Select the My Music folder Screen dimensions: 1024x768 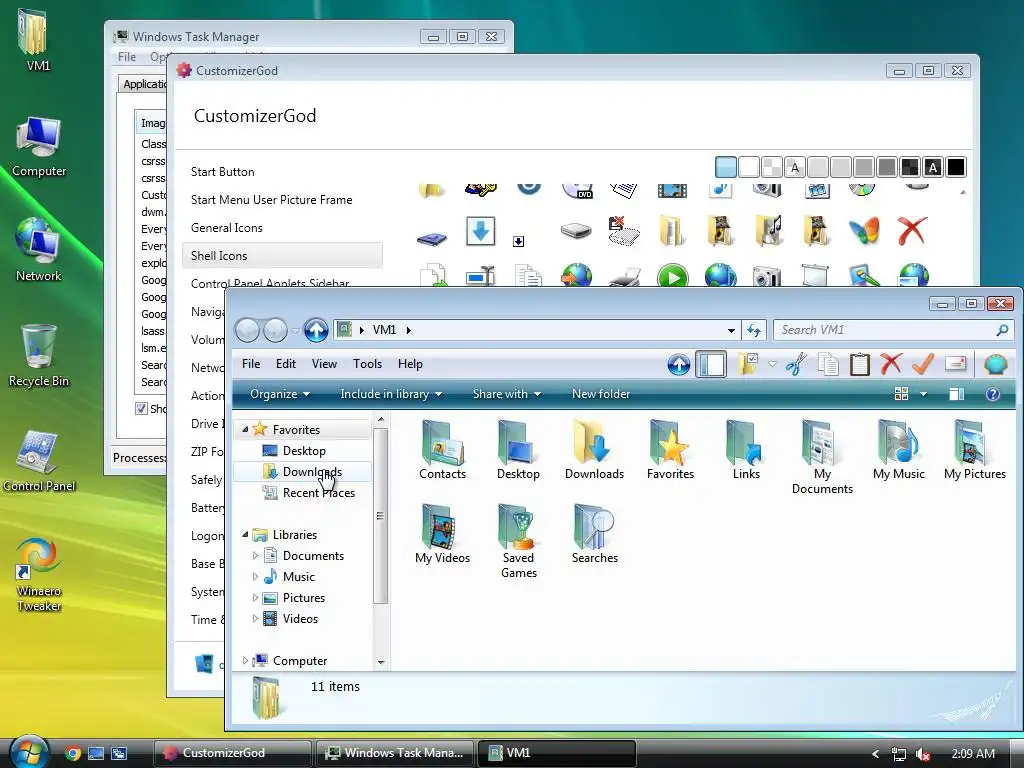click(899, 449)
